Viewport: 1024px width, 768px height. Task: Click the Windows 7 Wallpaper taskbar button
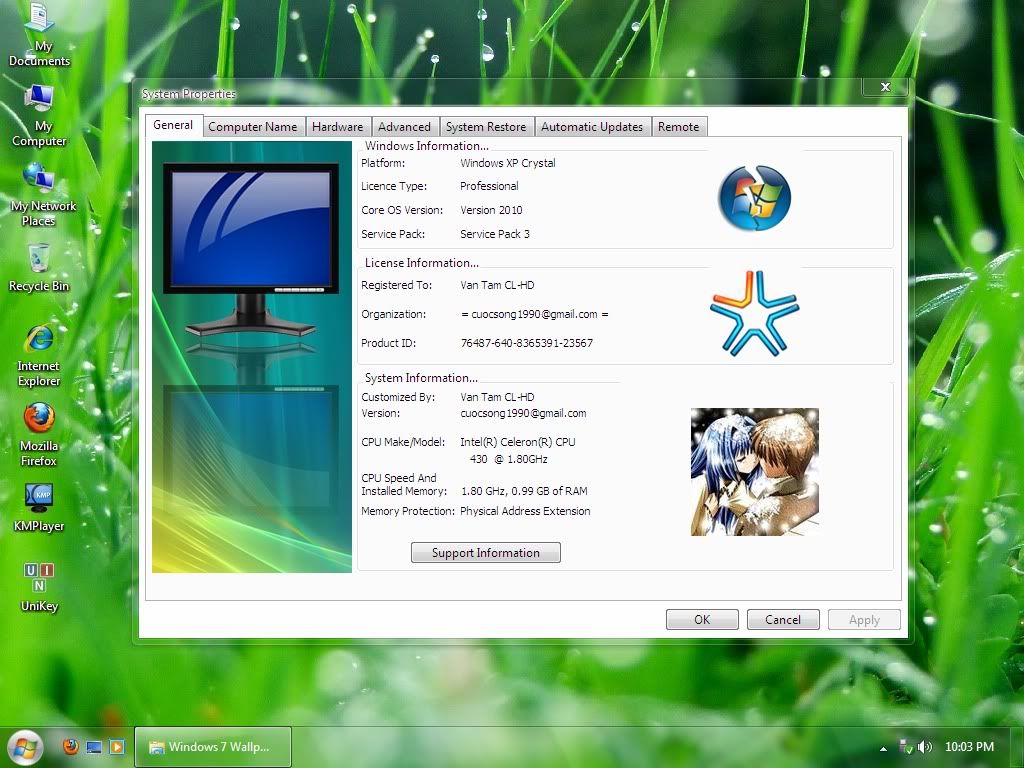click(x=212, y=747)
